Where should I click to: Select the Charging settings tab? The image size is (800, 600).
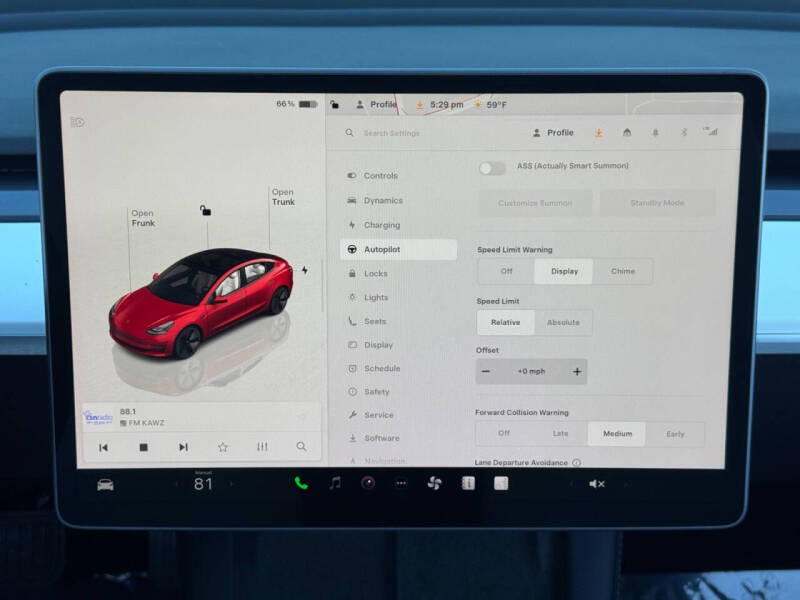click(x=384, y=224)
